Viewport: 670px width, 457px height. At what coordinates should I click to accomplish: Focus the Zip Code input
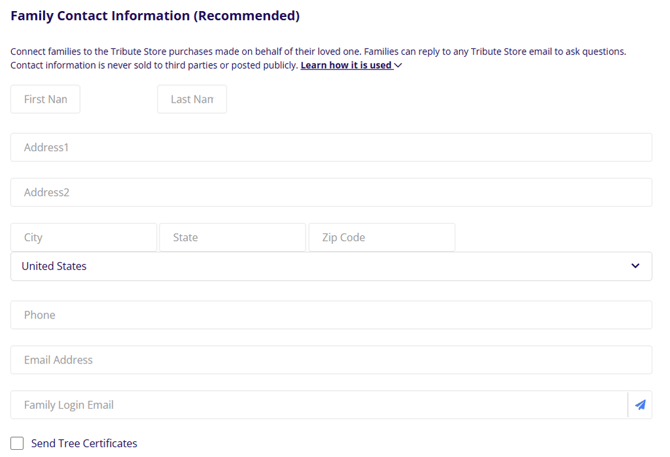click(381, 238)
